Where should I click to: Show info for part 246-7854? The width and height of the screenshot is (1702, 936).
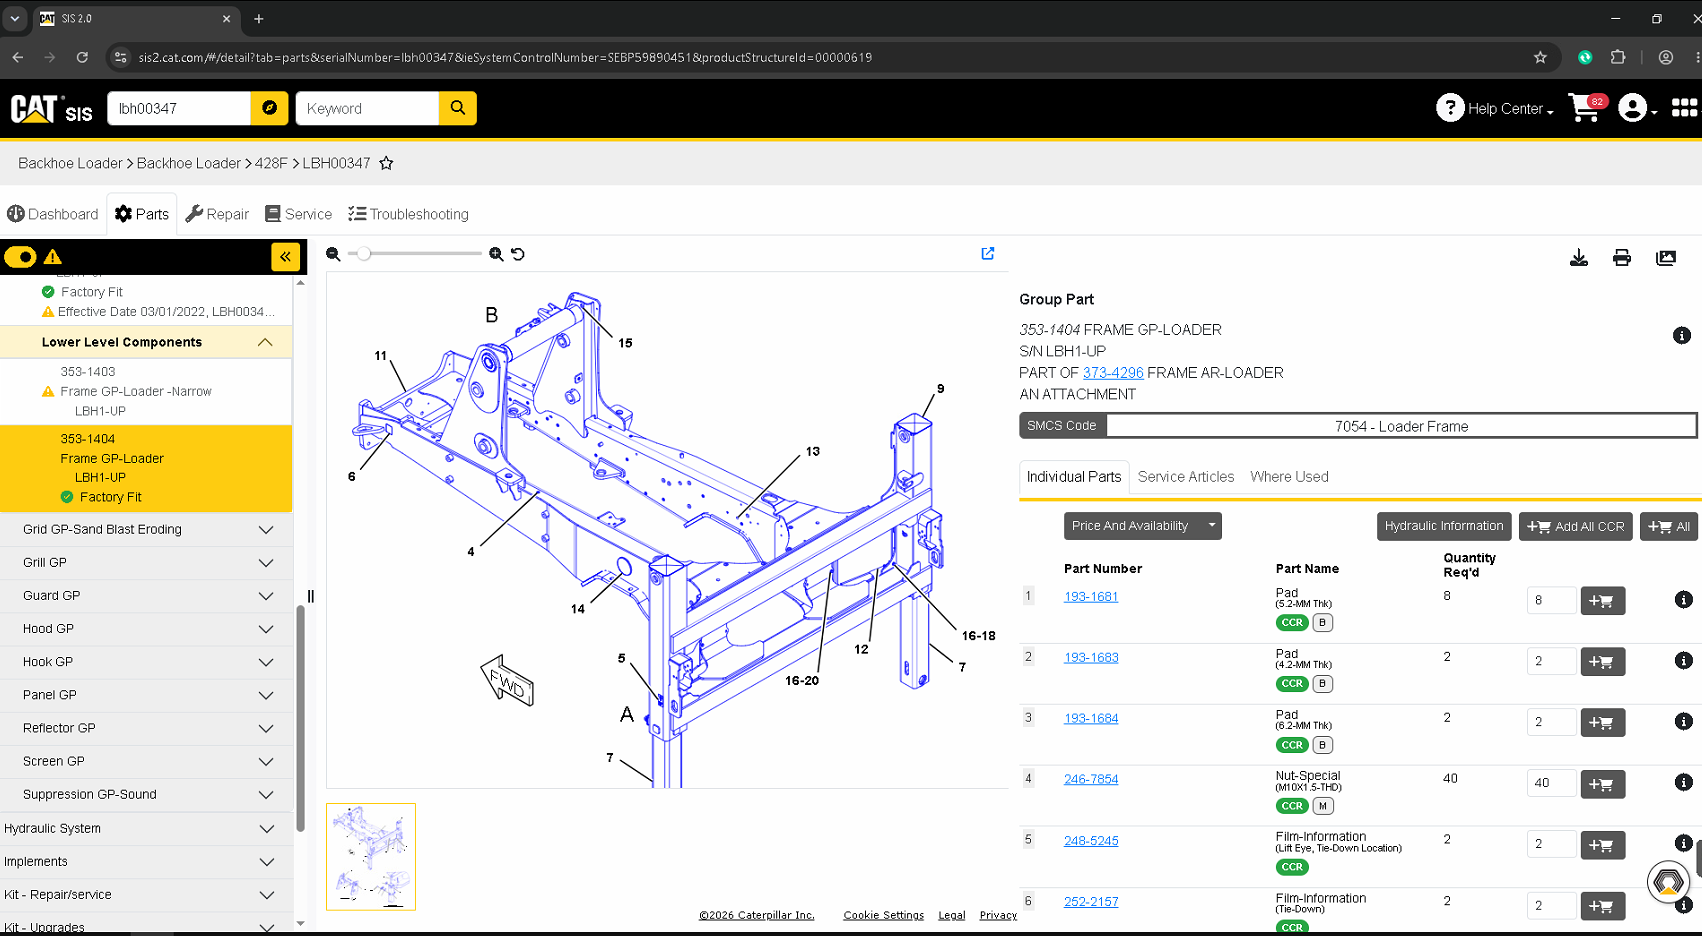pyautogui.click(x=1684, y=783)
